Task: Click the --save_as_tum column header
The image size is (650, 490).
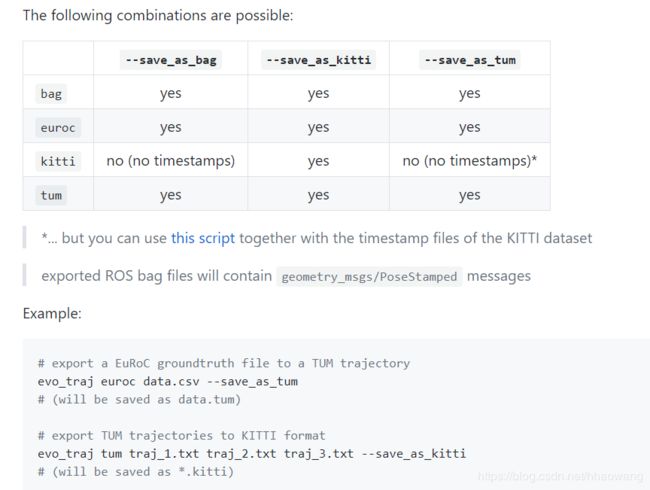Action: (x=470, y=60)
